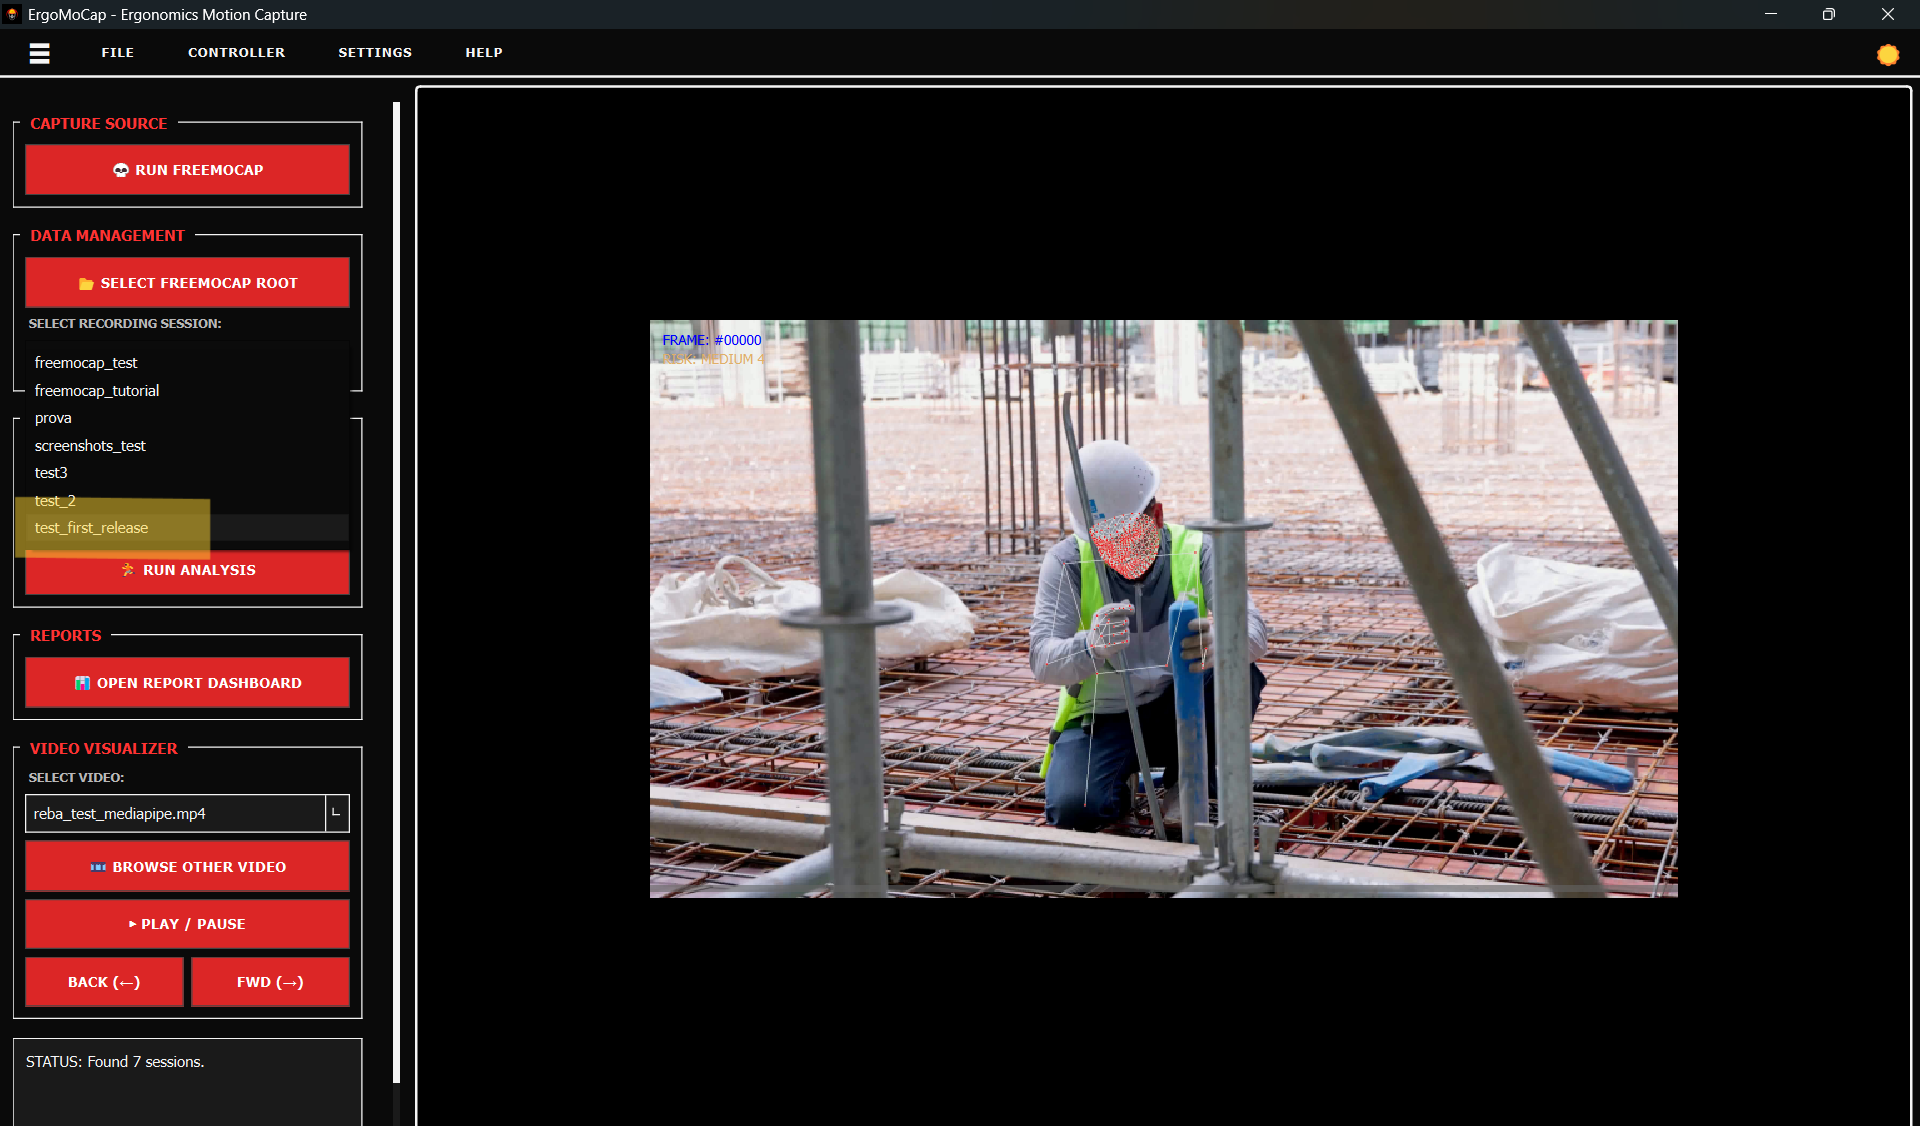Click the left panel vertical scrollbar
1920x1126 pixels.
coord(397,592)
